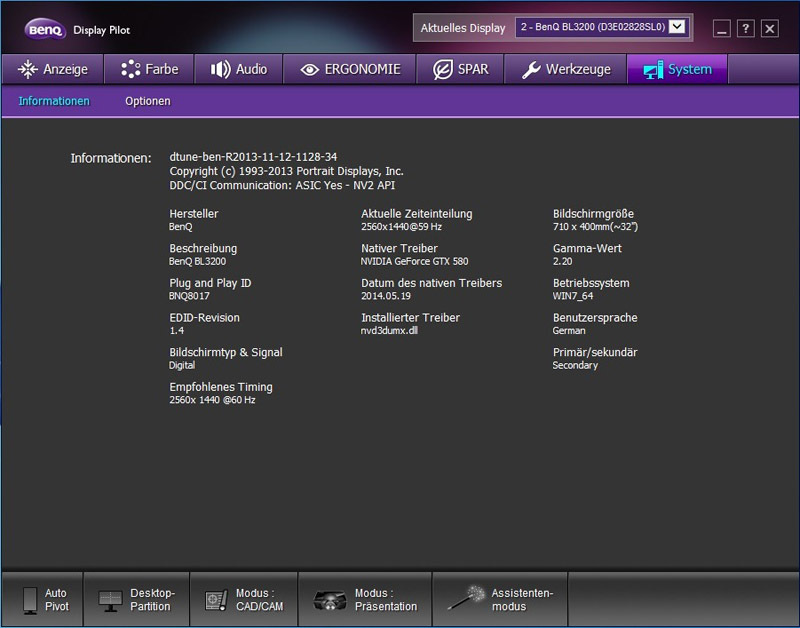Viewport: 800px width, 628px height.
Task: Click the Präsentation projector icon
Action: 330,600
